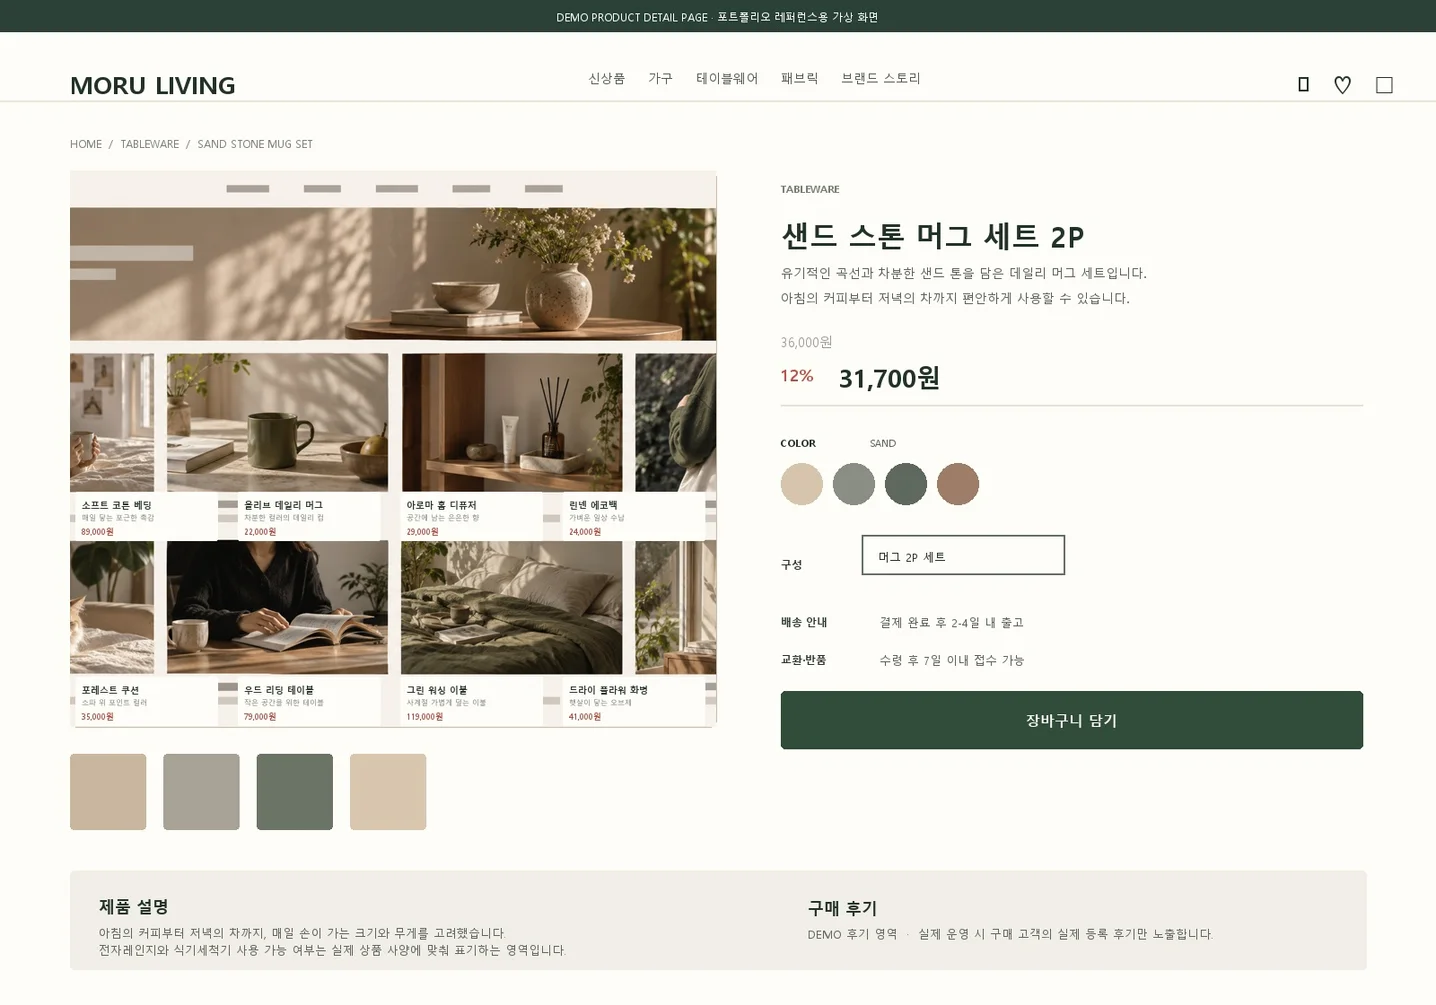1436x1005 pixels.
Task: Go to MORU LIVING home logo
Action: click(153, 86)
